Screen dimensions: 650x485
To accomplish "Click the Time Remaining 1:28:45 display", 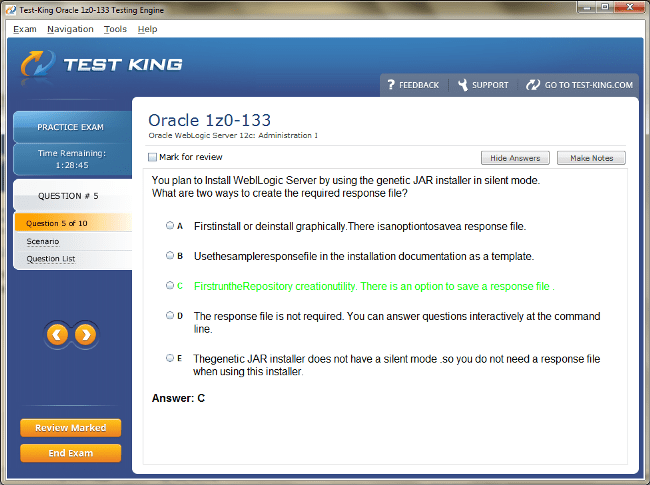I will pyautogui.click(x=73, y=159).
